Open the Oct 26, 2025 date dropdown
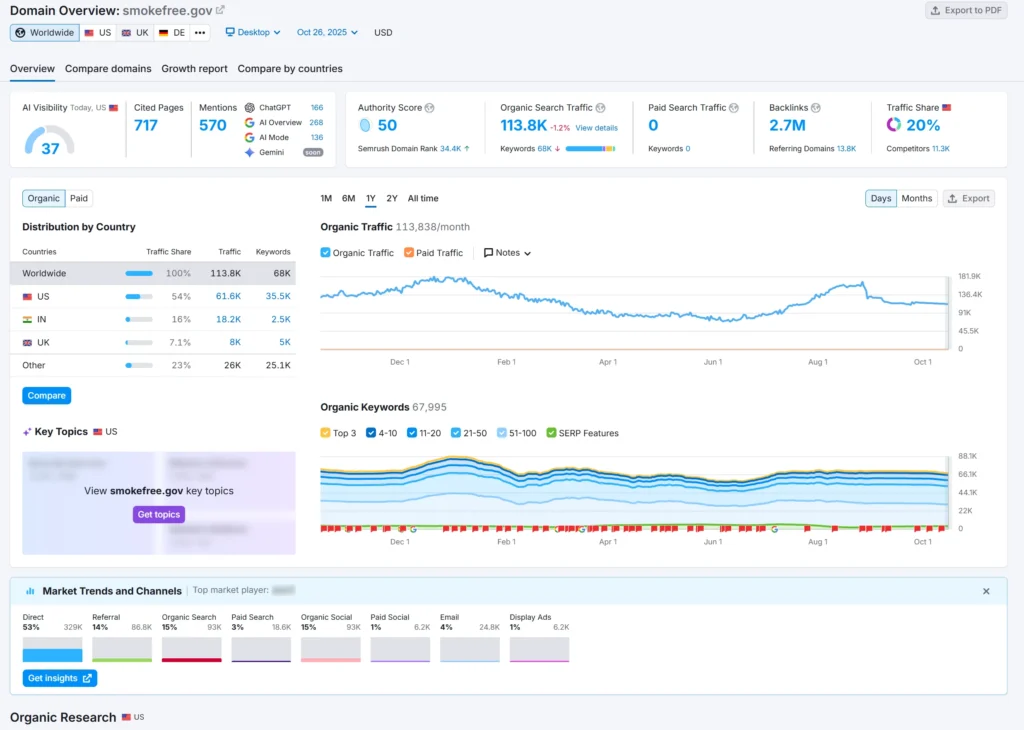1024x730 pixels. 327,32
